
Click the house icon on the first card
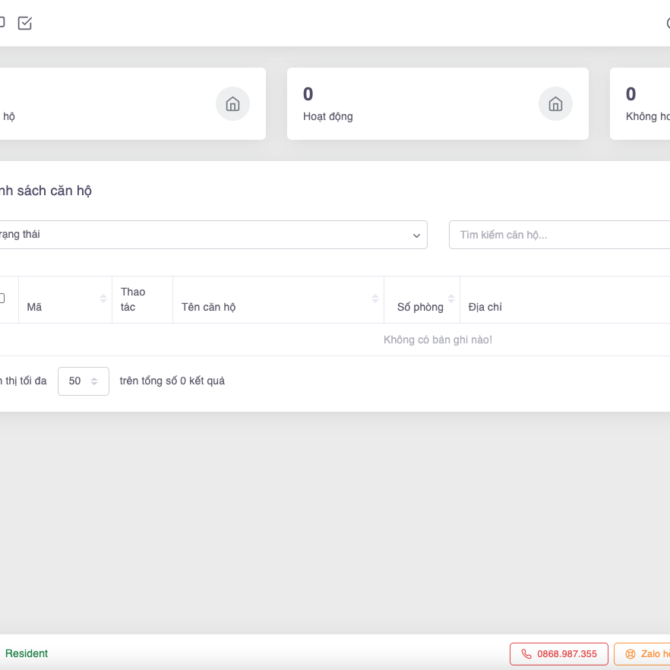[x=232, y=104]
